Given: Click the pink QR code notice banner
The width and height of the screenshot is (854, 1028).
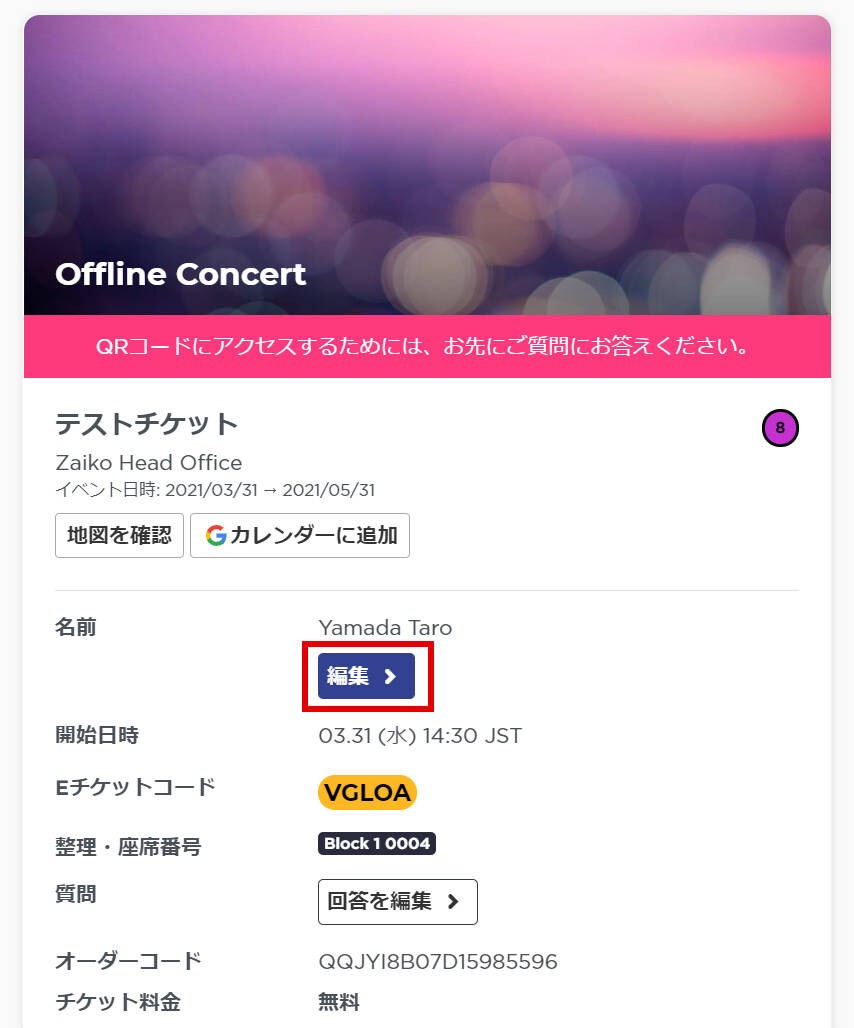Looking at the screenshot, I should [x=427, y=347].
